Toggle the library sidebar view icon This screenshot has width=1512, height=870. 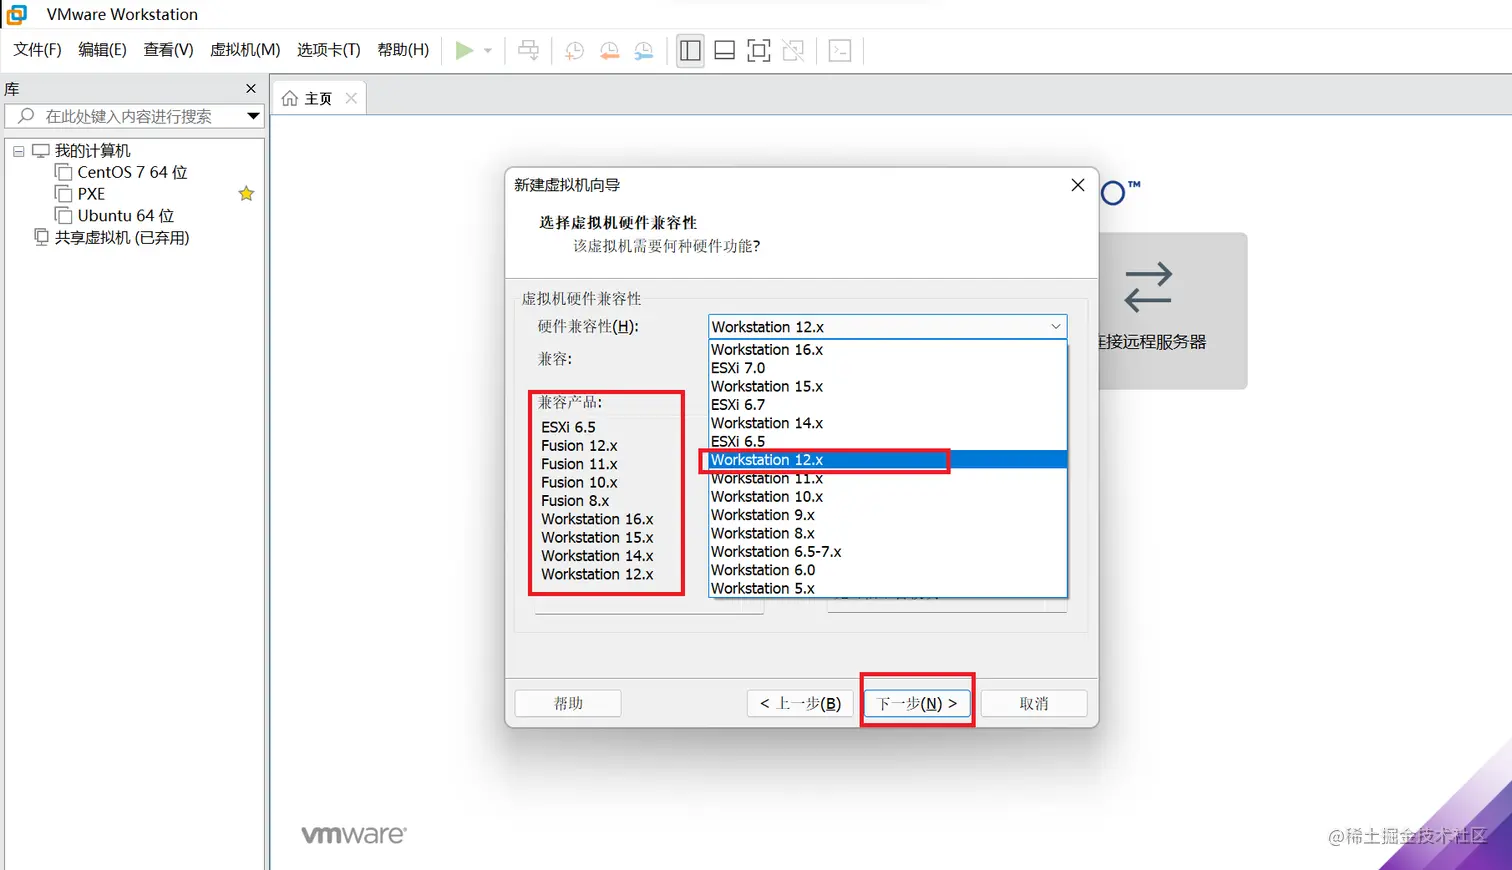690,50
